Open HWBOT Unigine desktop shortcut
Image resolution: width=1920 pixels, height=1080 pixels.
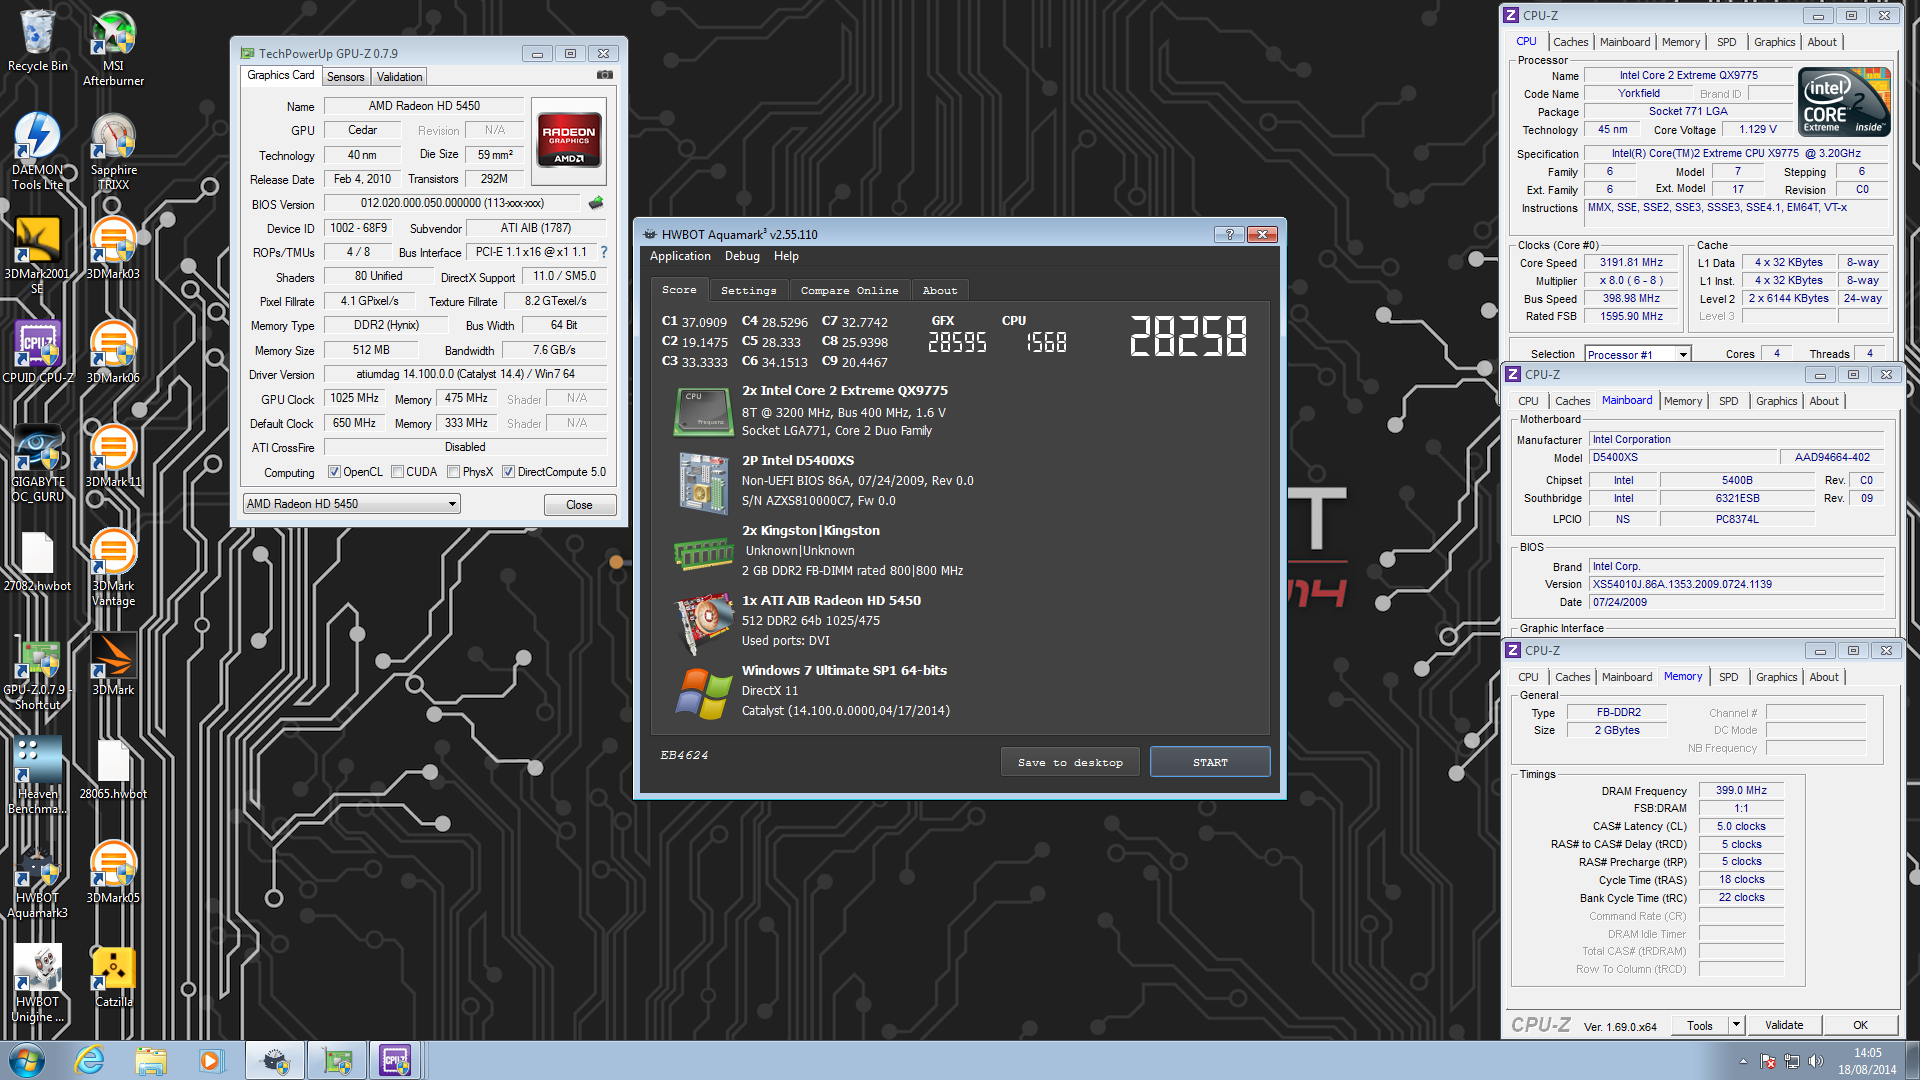(x=38, y=983)
